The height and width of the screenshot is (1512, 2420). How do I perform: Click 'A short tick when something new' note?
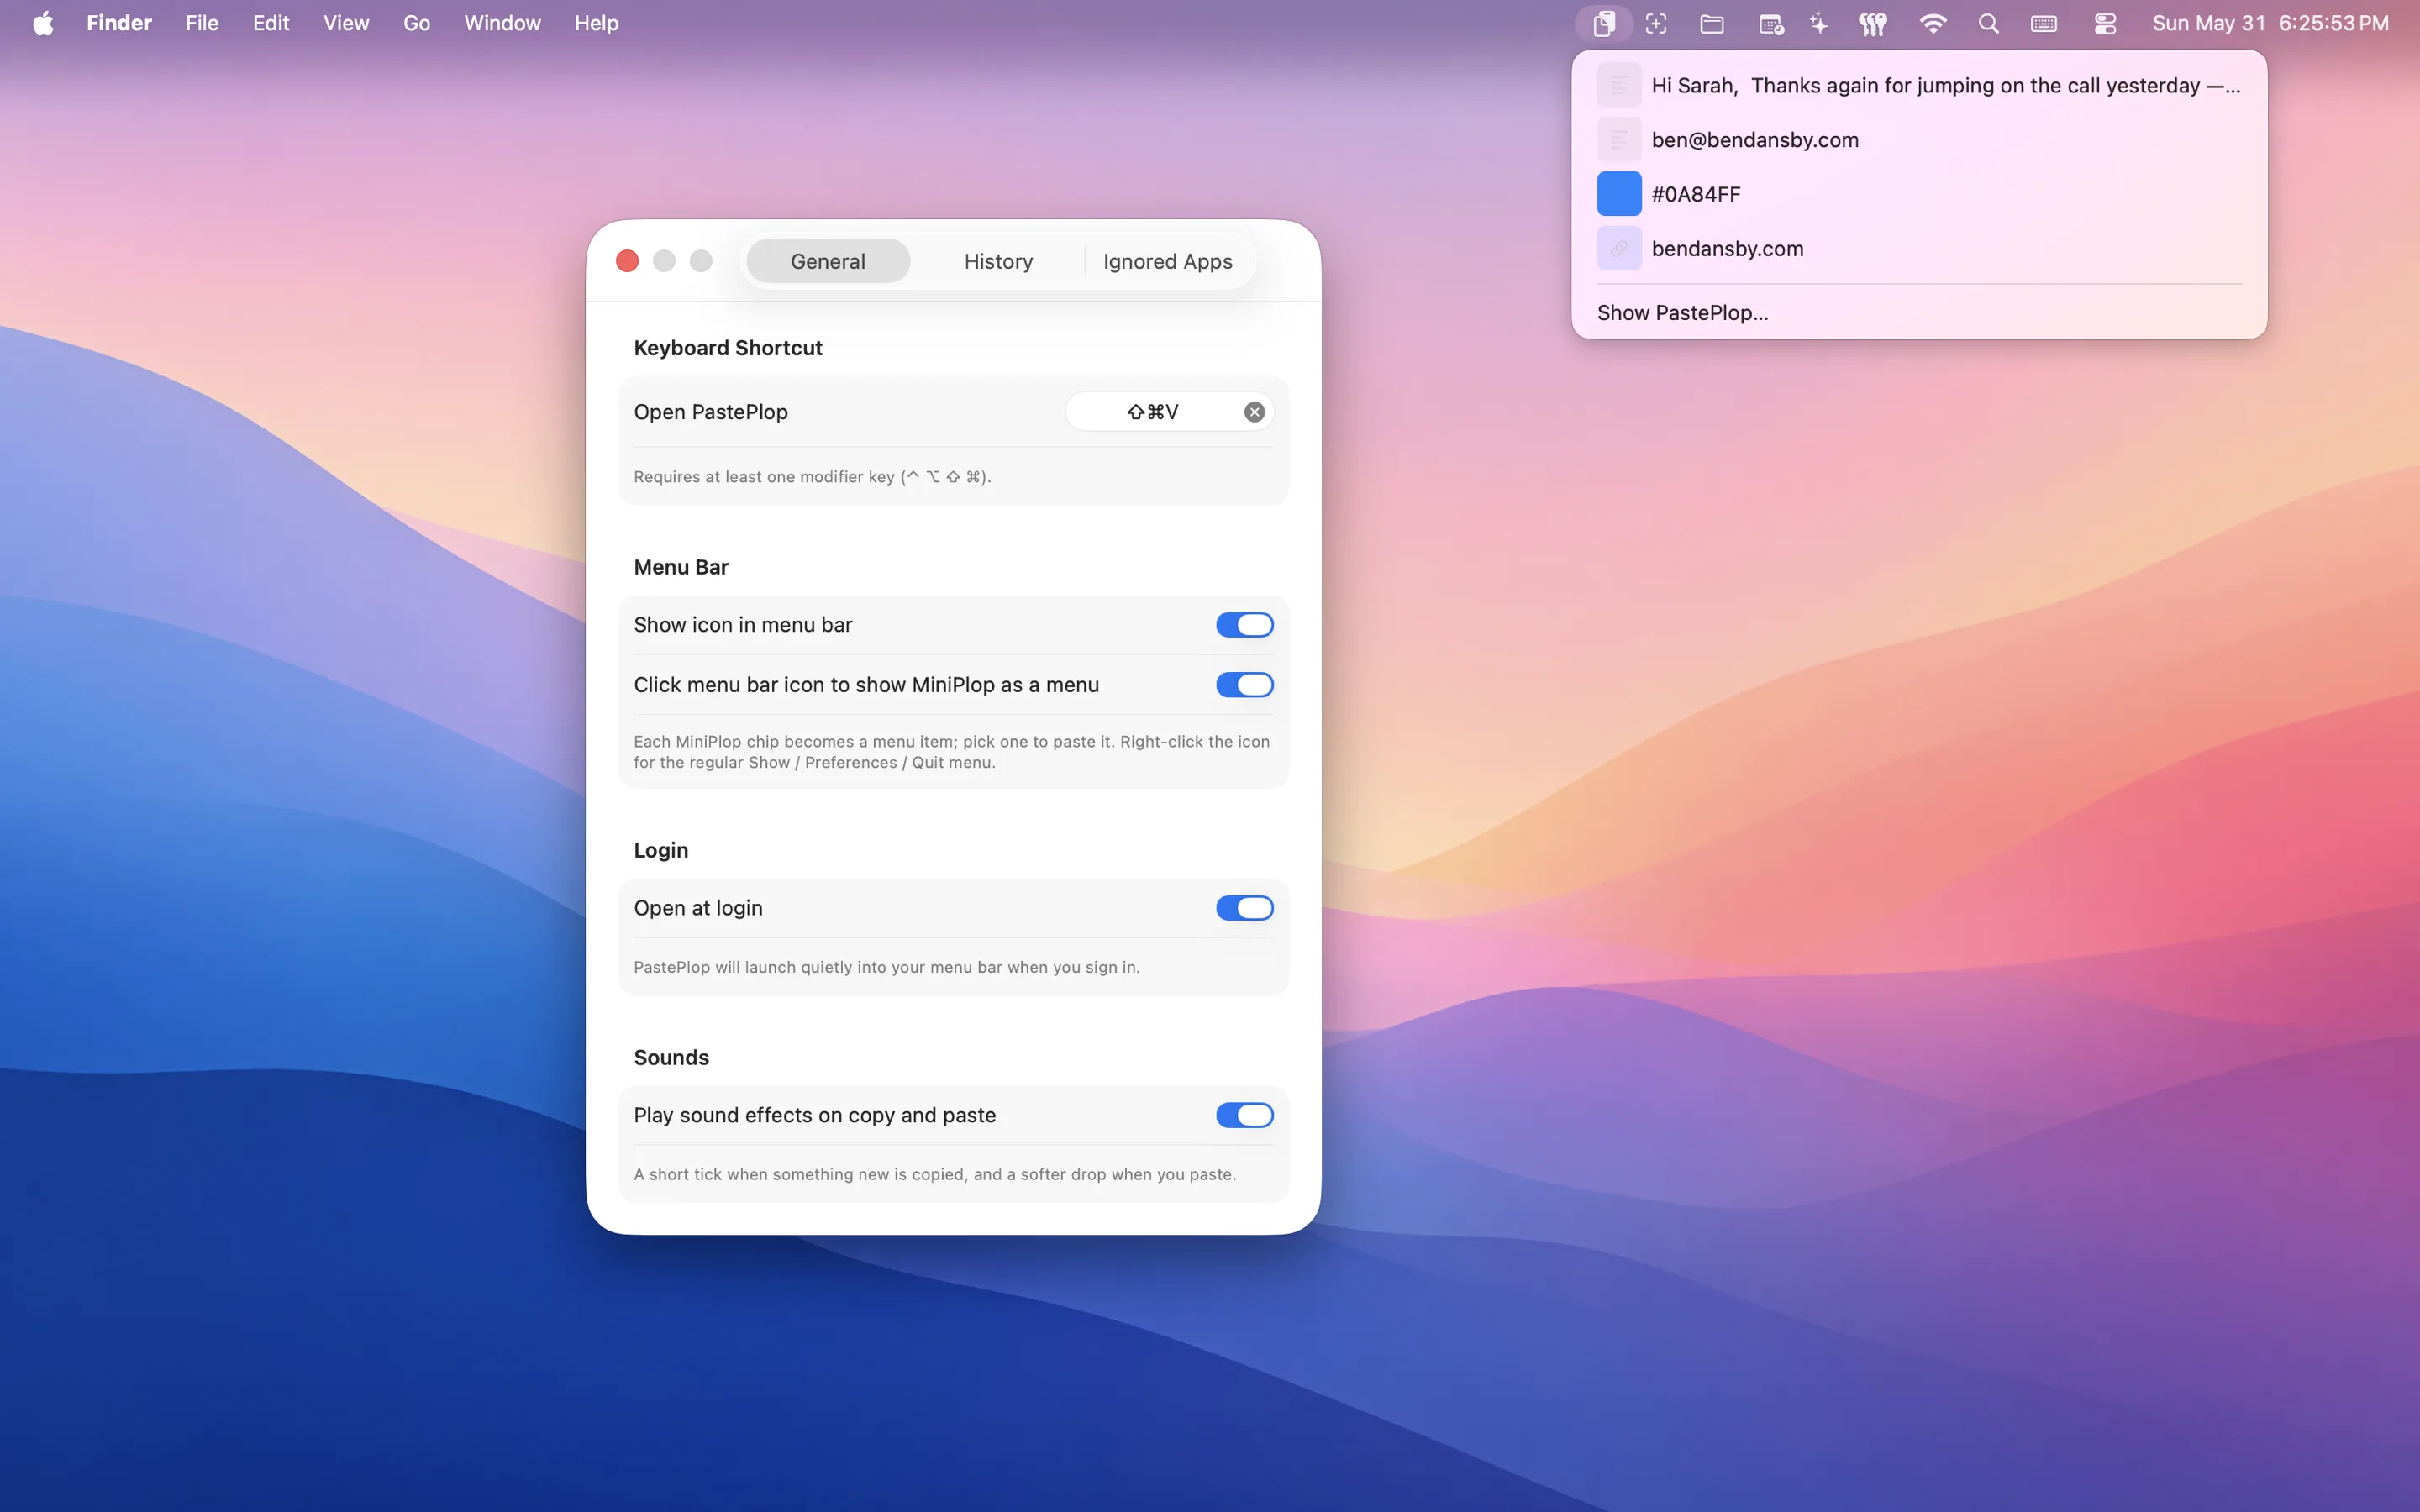pyautogui.click(x=935, y=1174)
